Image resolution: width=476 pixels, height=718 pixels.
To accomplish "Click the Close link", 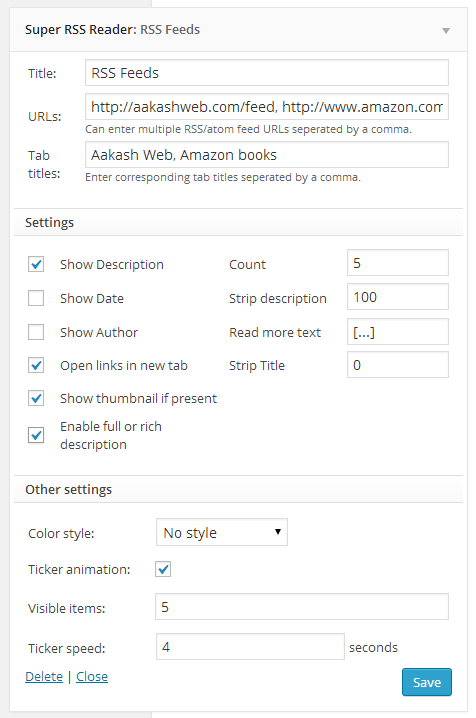I will click(x=92, y=676).
